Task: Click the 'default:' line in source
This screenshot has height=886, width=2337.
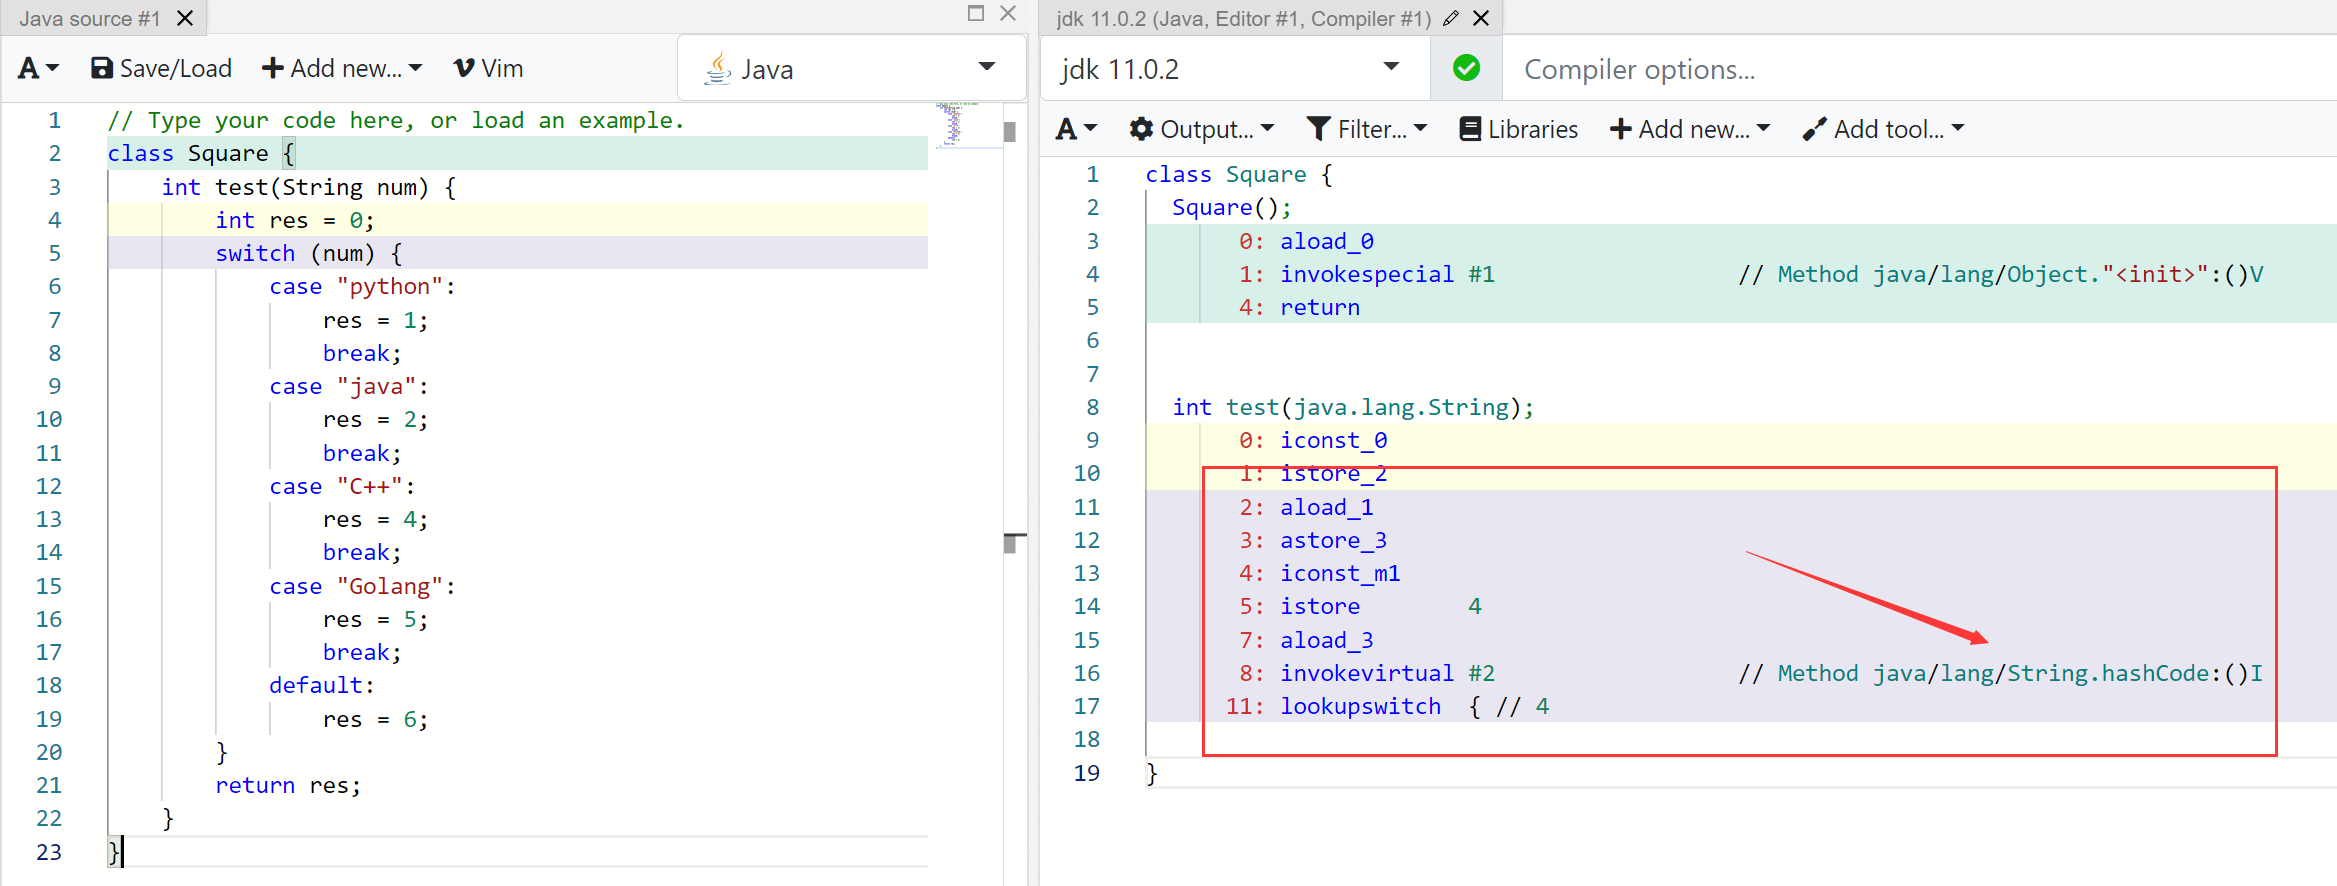Action: 322,685
